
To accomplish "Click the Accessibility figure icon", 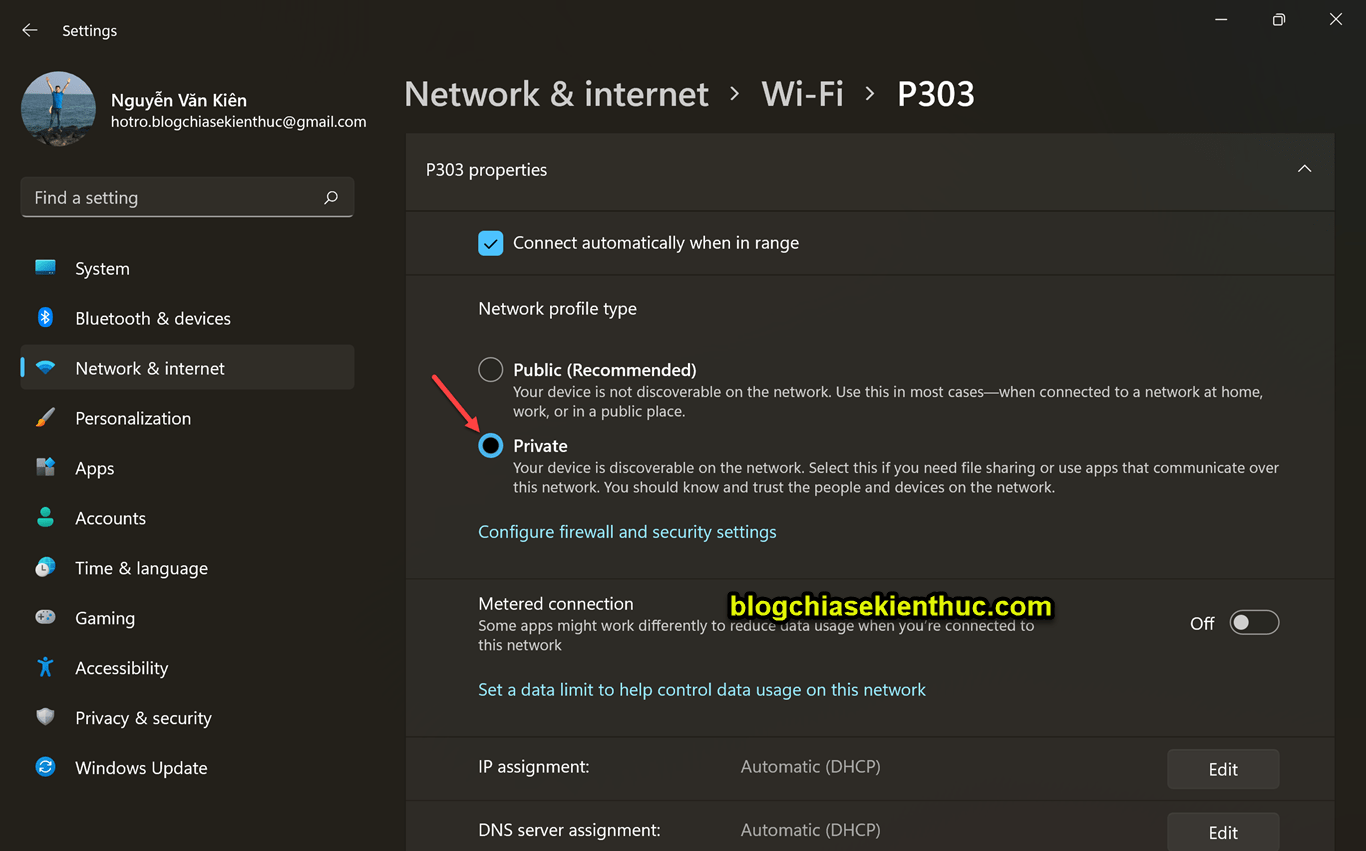I will [45, 667].
